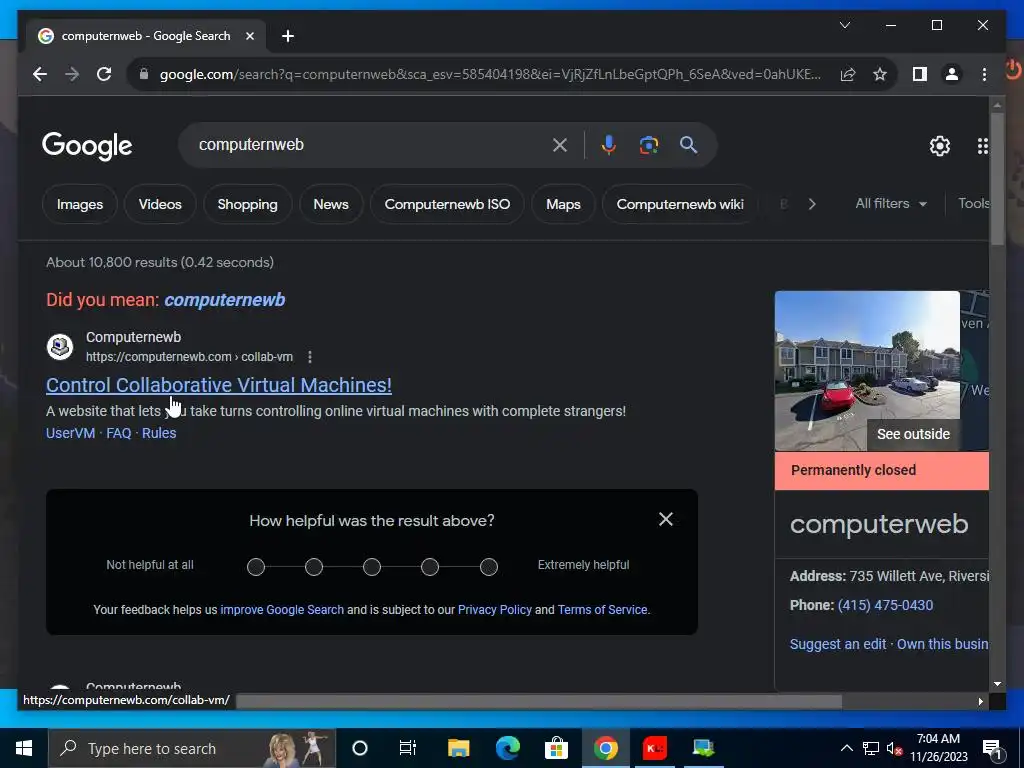The image size is (1024, 768).
Task: Open the improve Google Search link
Action: pos(282,610)
